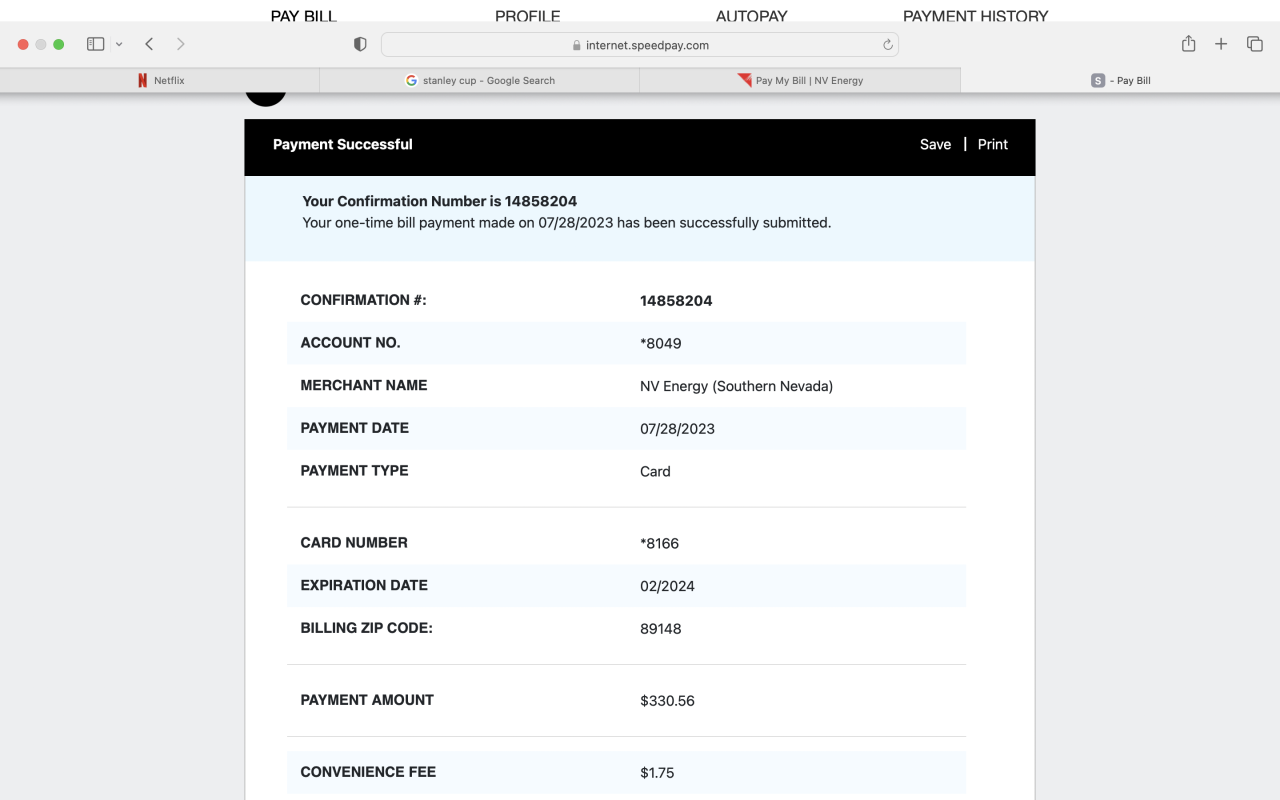
Task: Go back with the back arrow
Action: pos(149,44)
